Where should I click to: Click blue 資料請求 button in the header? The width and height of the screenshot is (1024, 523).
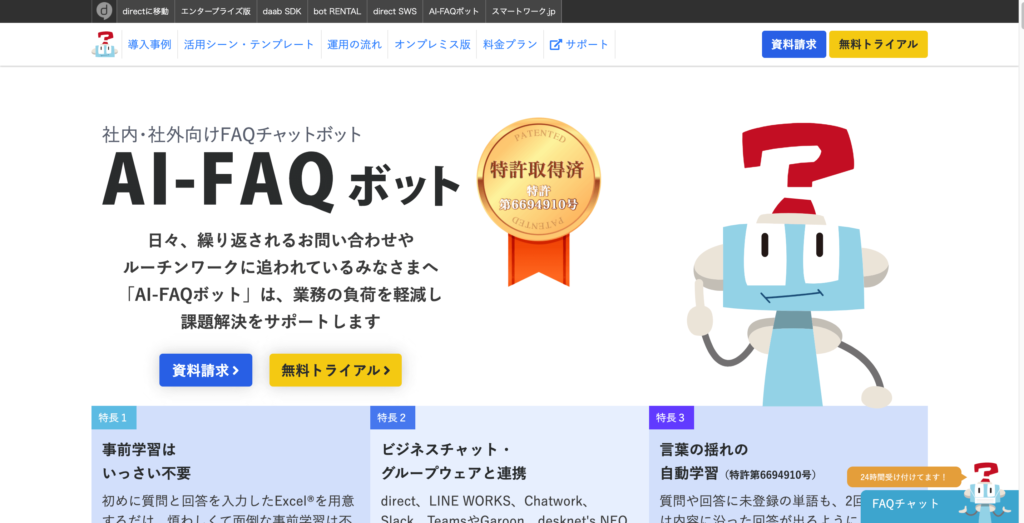point(793,44)
